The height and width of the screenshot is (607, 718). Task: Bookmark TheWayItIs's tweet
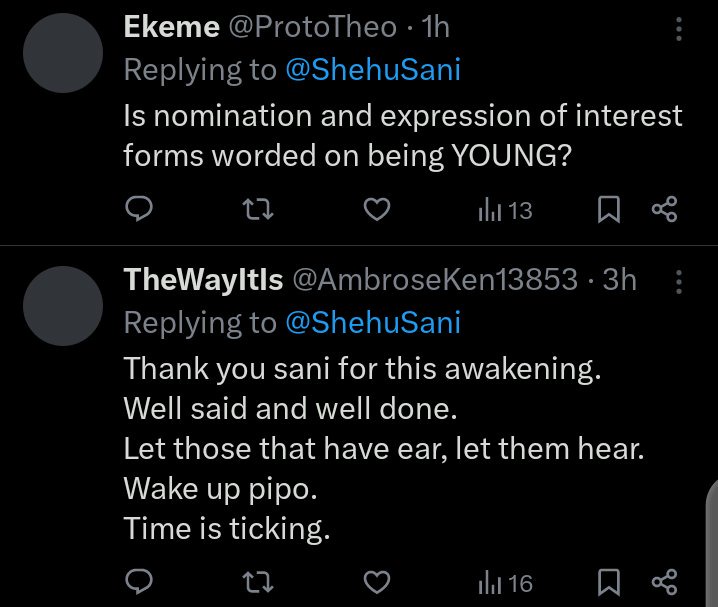point(608,582)
